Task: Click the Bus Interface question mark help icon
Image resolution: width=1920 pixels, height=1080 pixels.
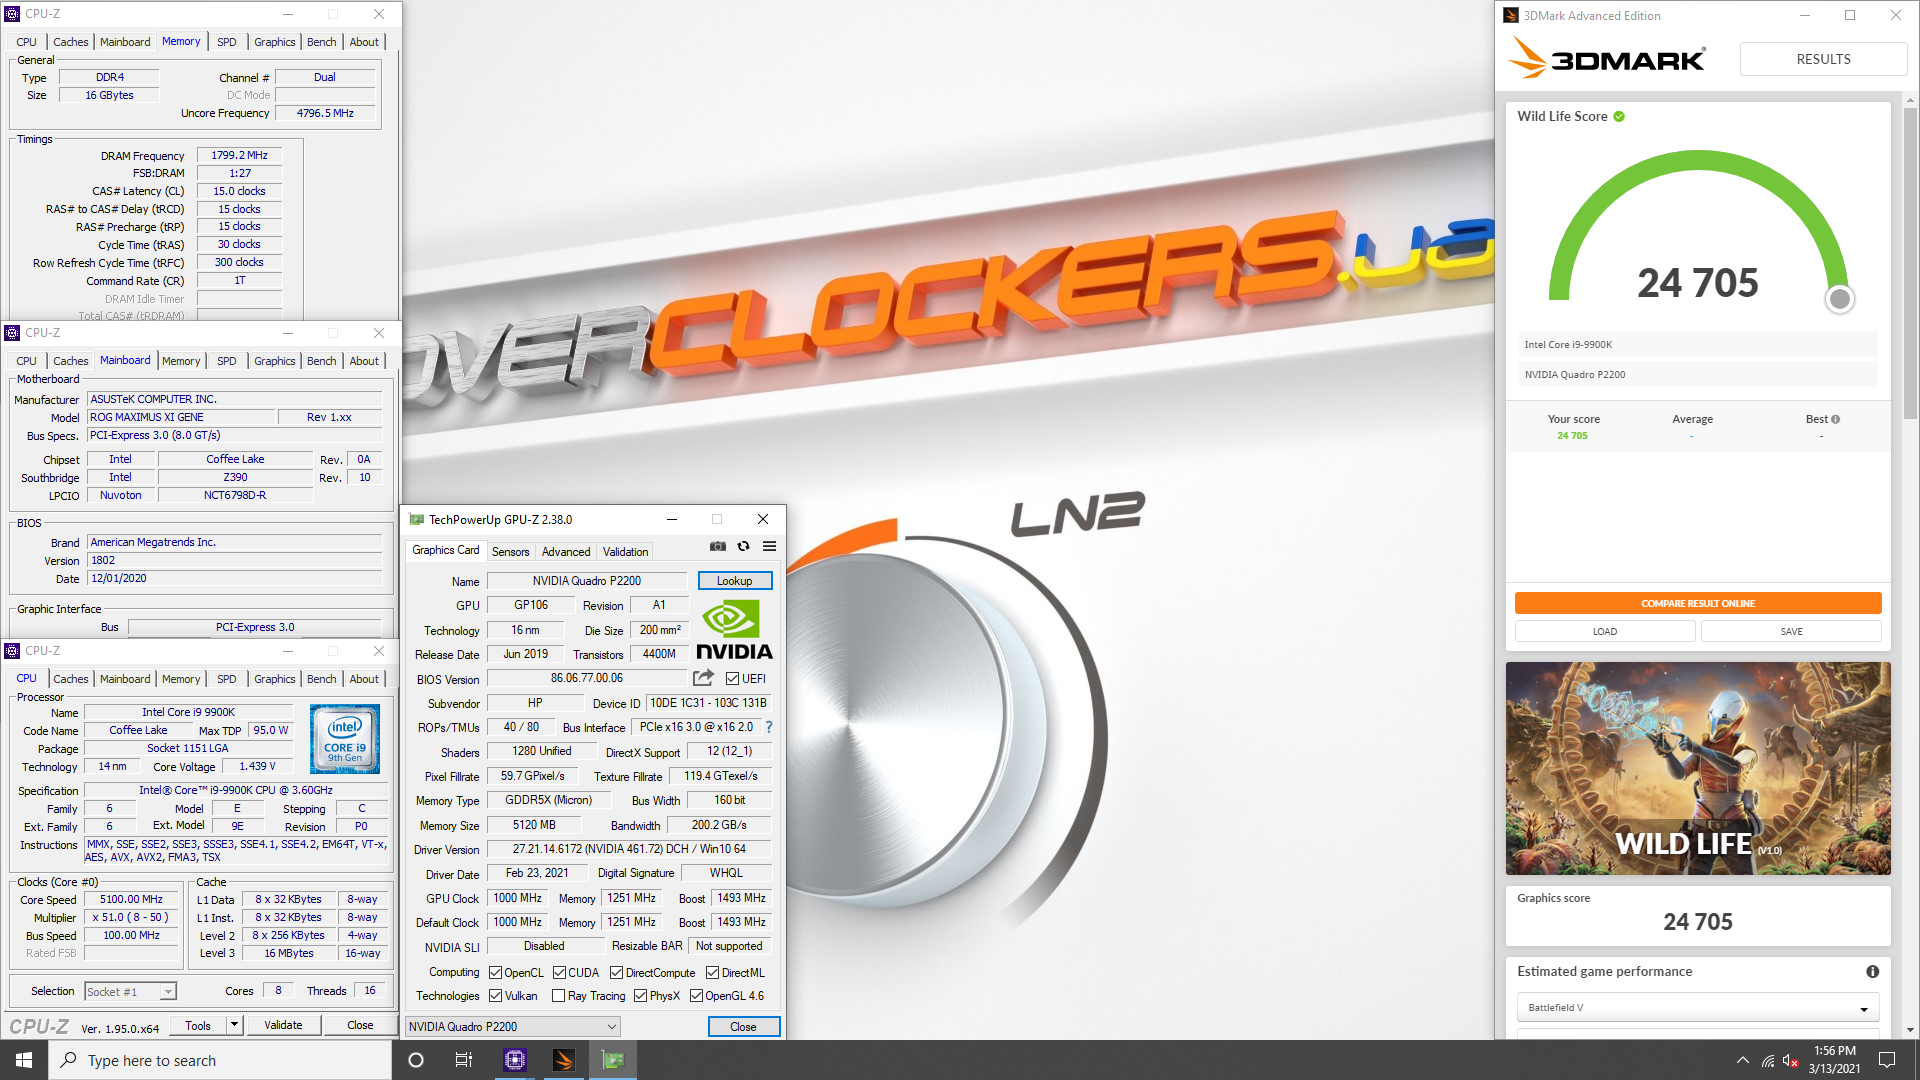Action: click(x=769, y=727)
